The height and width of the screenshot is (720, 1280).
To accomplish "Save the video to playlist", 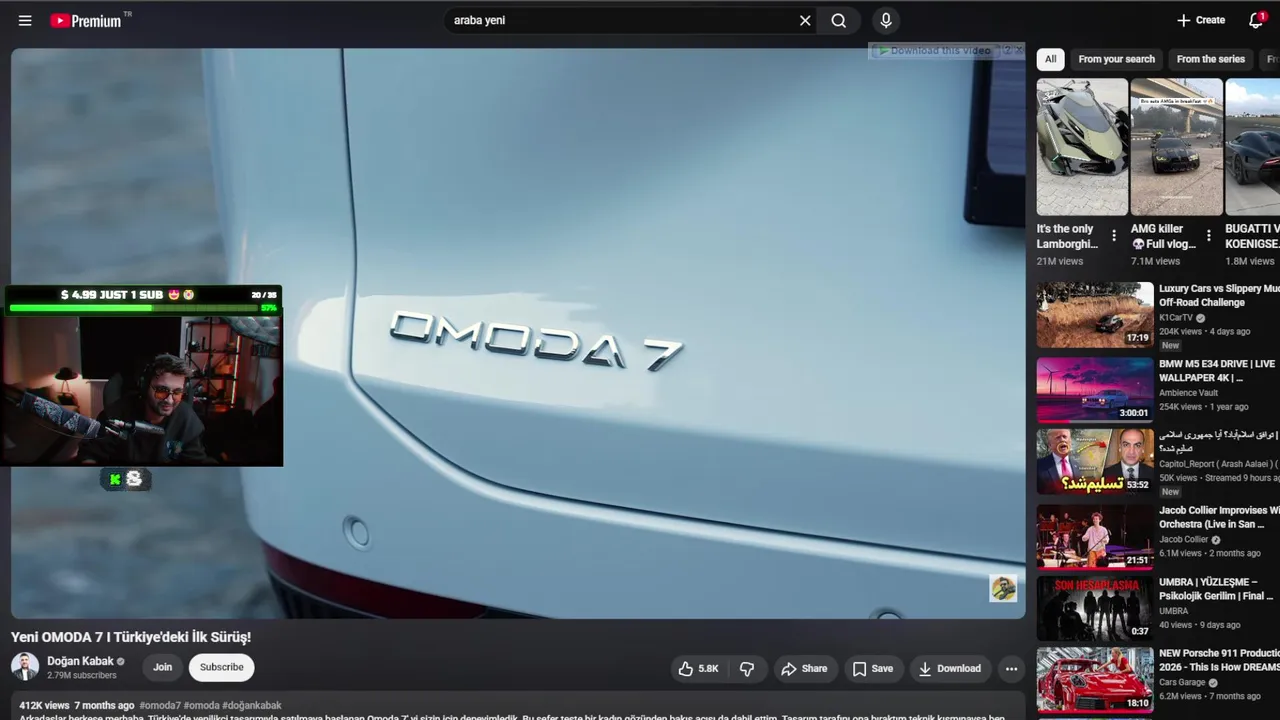I will click(872, 669).
